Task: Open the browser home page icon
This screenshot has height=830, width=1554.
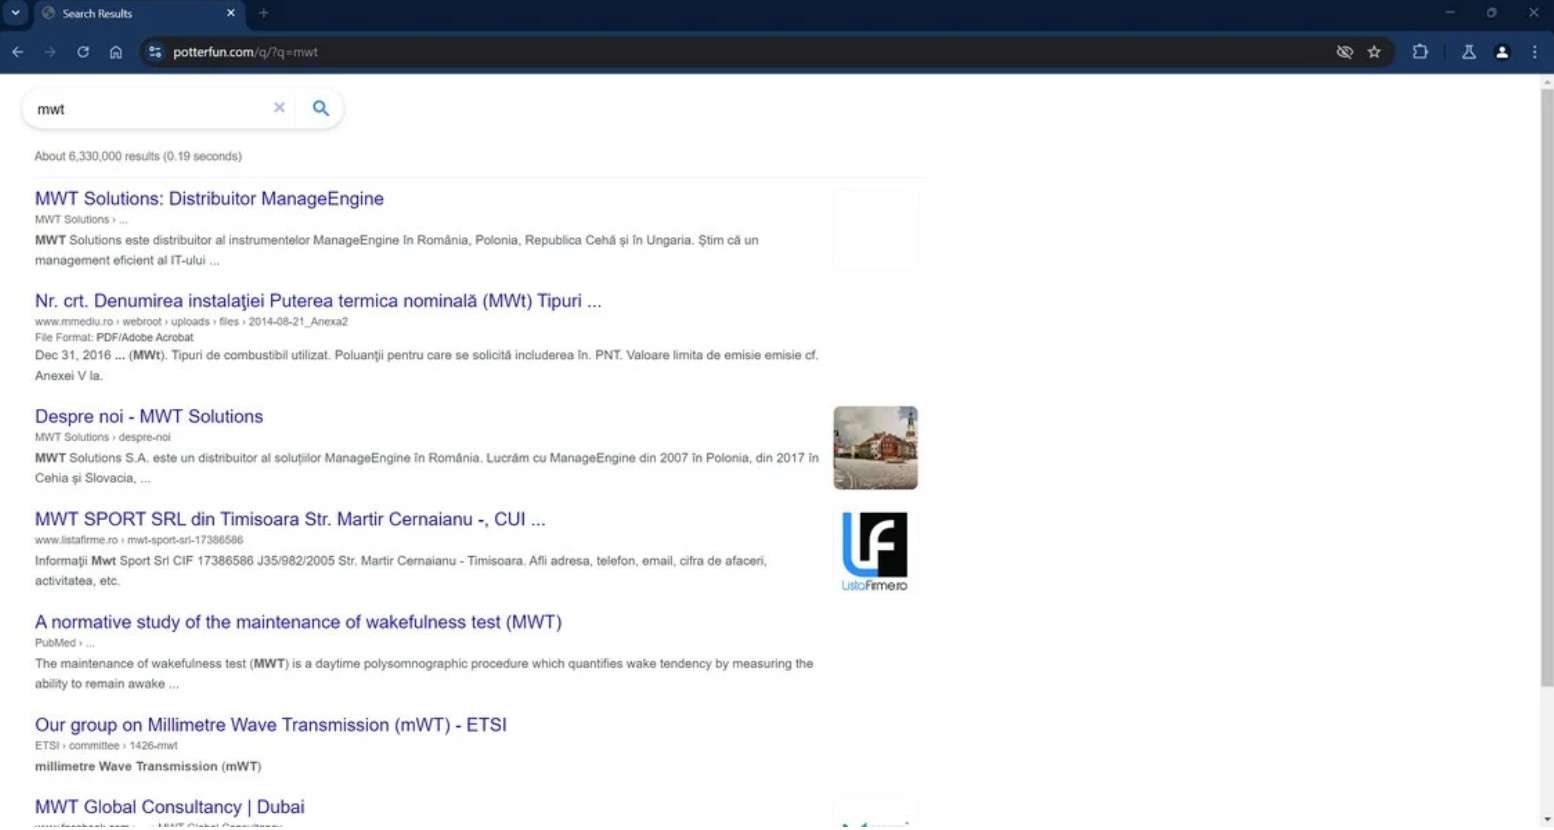Action: pos(116,52)
